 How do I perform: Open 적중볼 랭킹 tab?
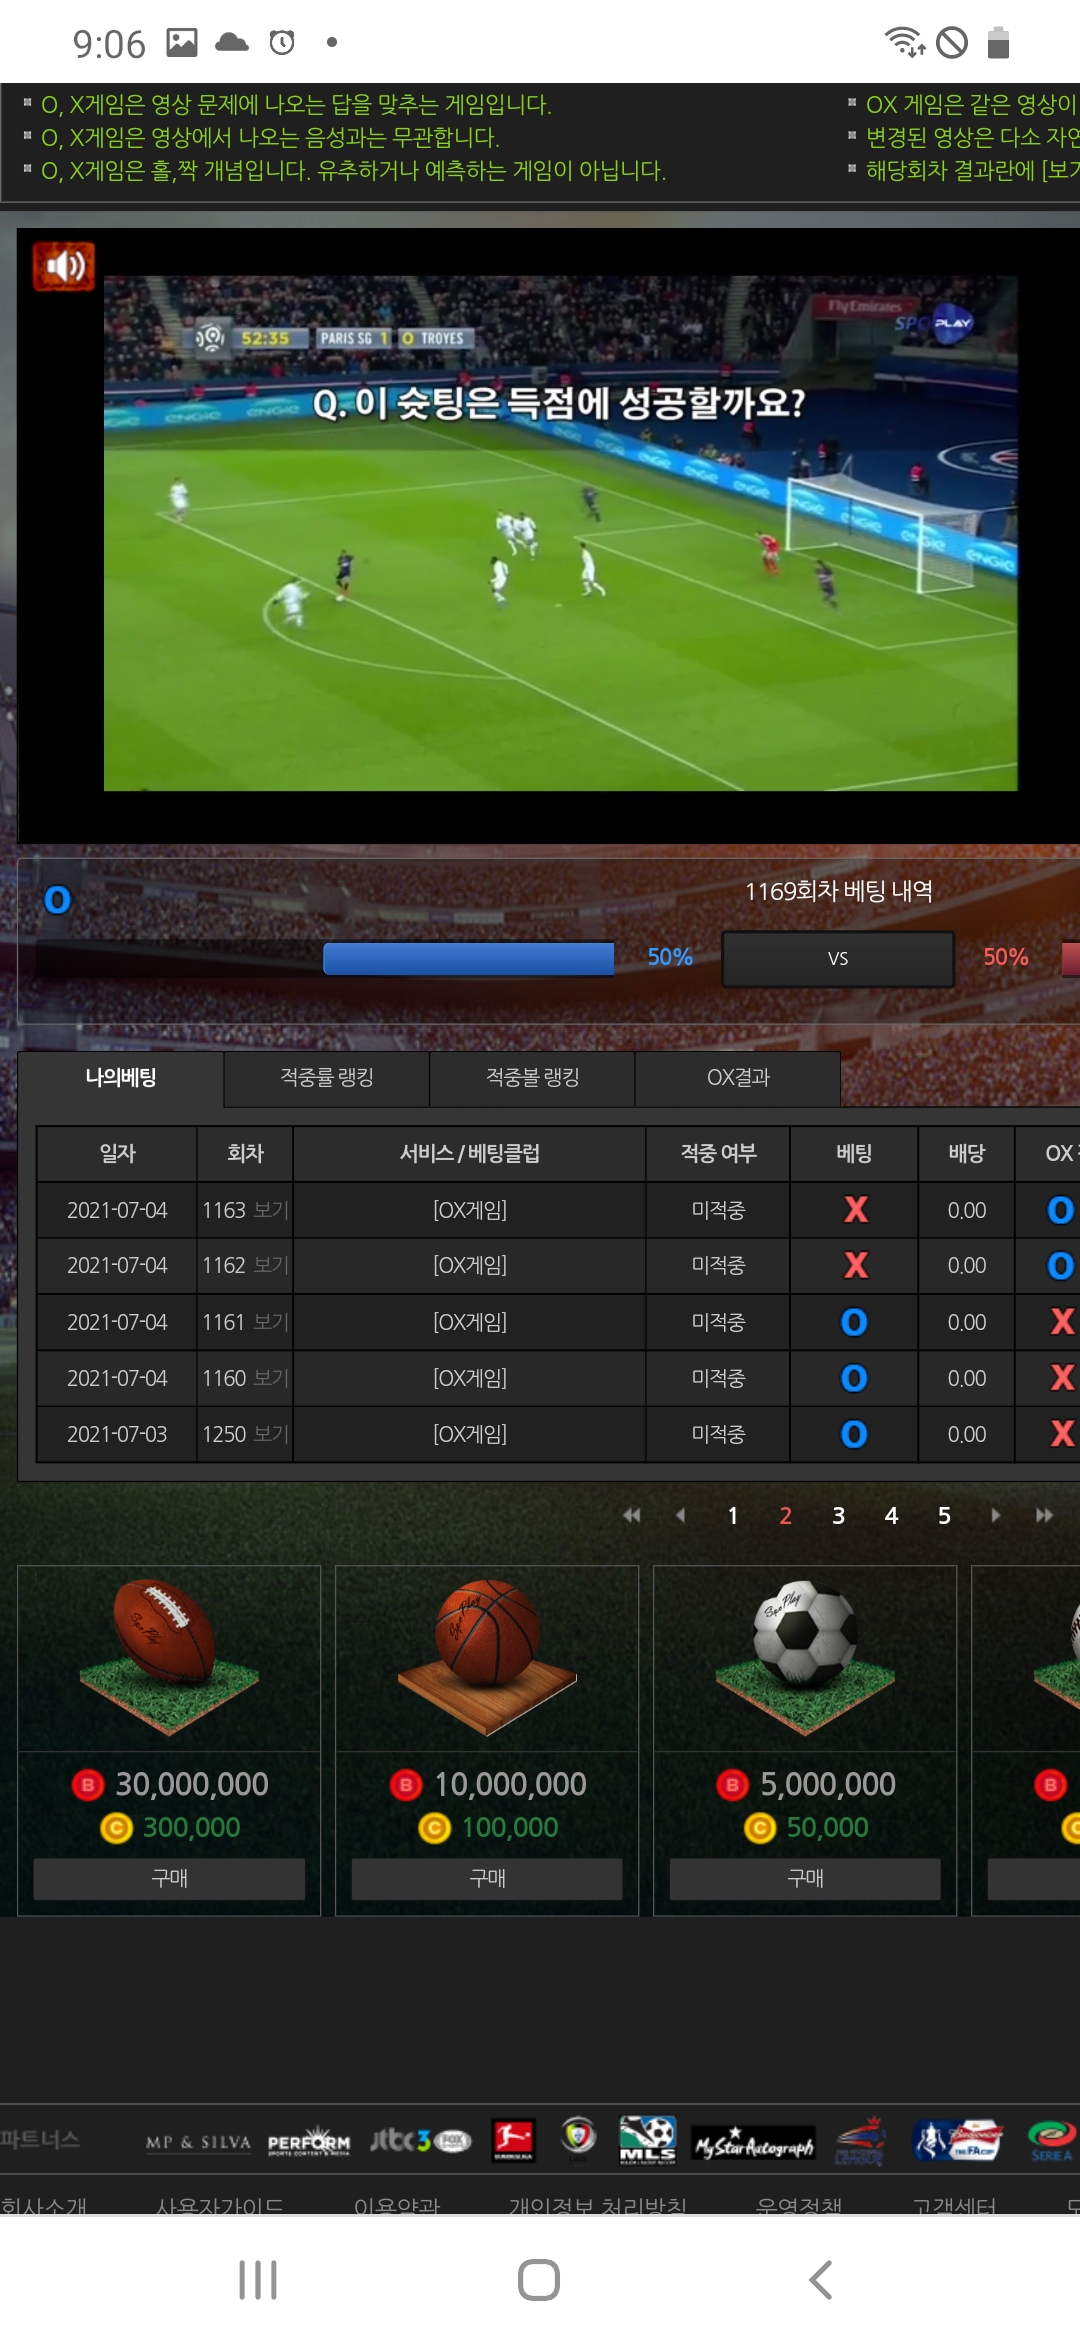coord(532,1078)
